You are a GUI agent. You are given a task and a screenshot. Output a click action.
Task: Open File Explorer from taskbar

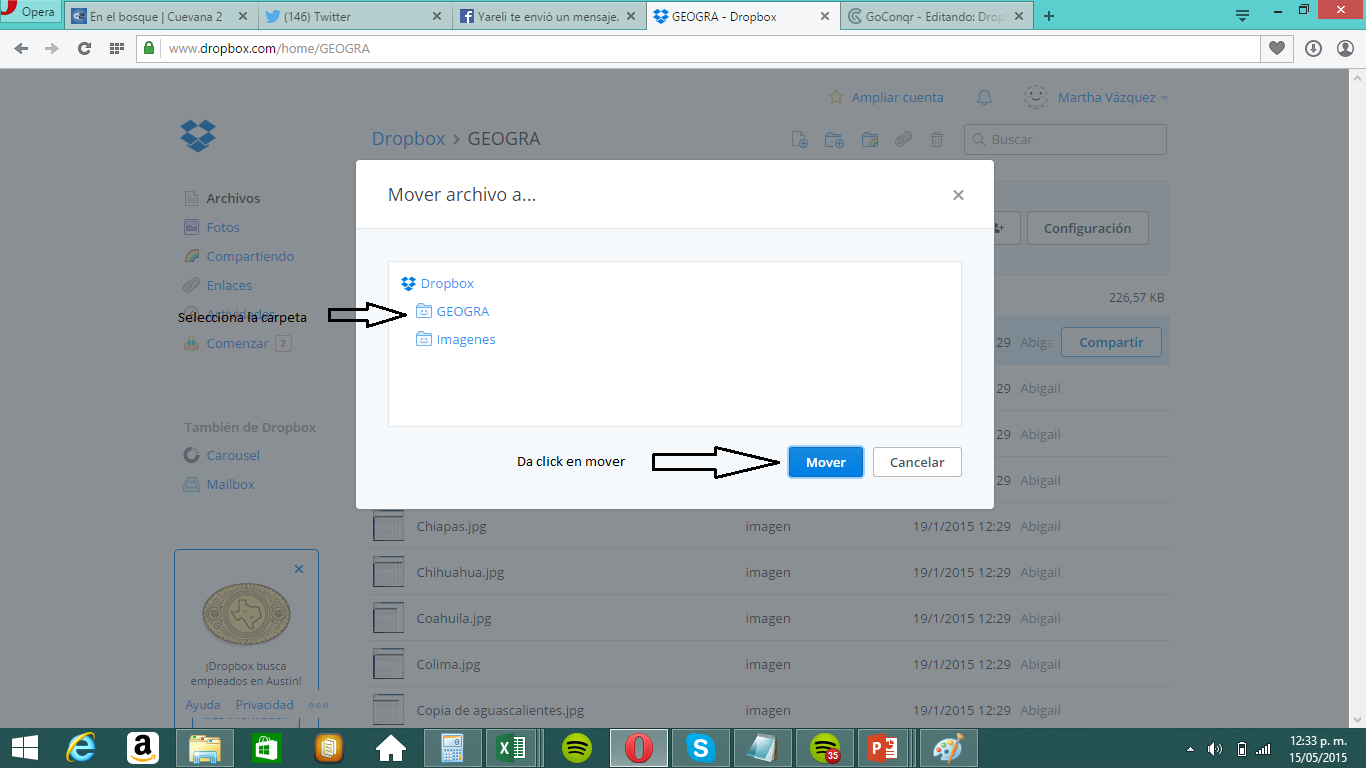click(x=205, y=748)
